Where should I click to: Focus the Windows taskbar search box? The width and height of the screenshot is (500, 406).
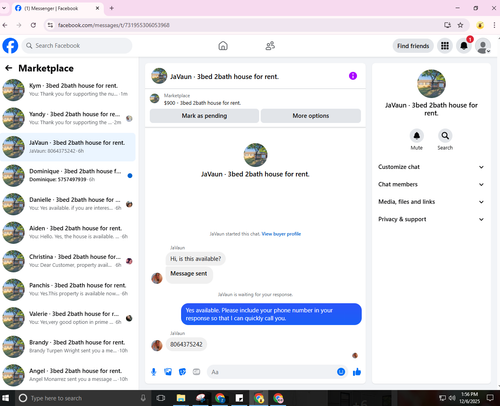pos(82,398)
